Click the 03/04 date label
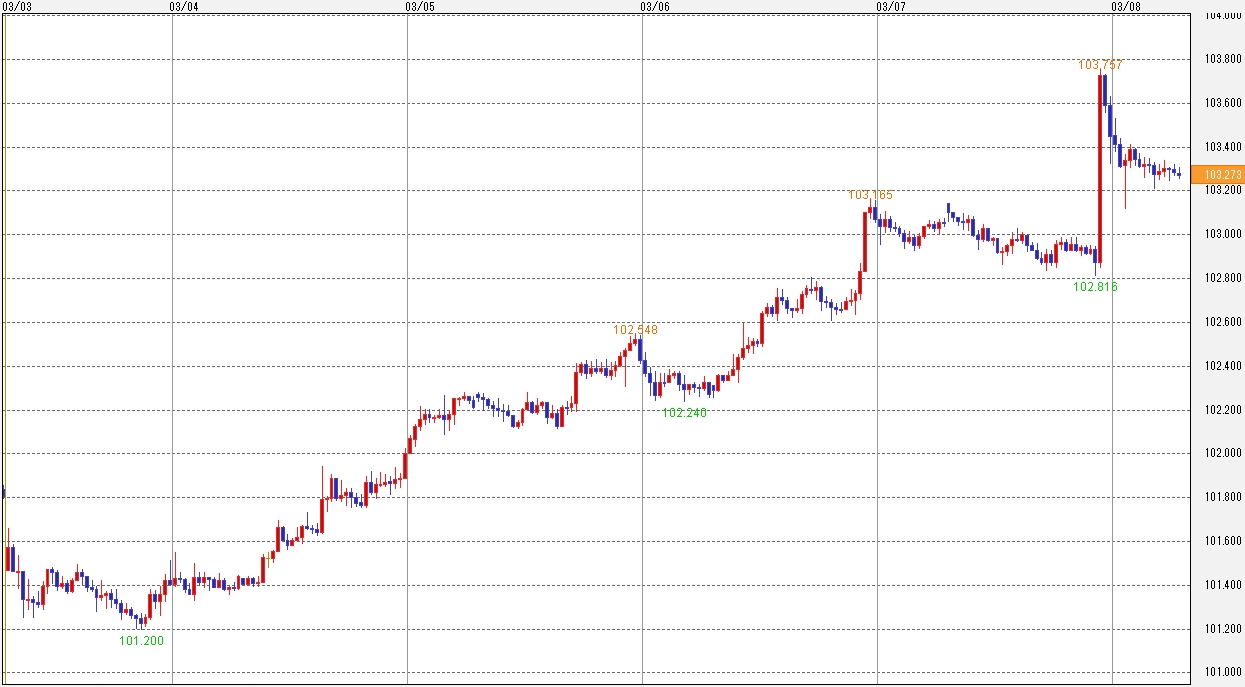1245x687 pixels. (x=184, y=6)
